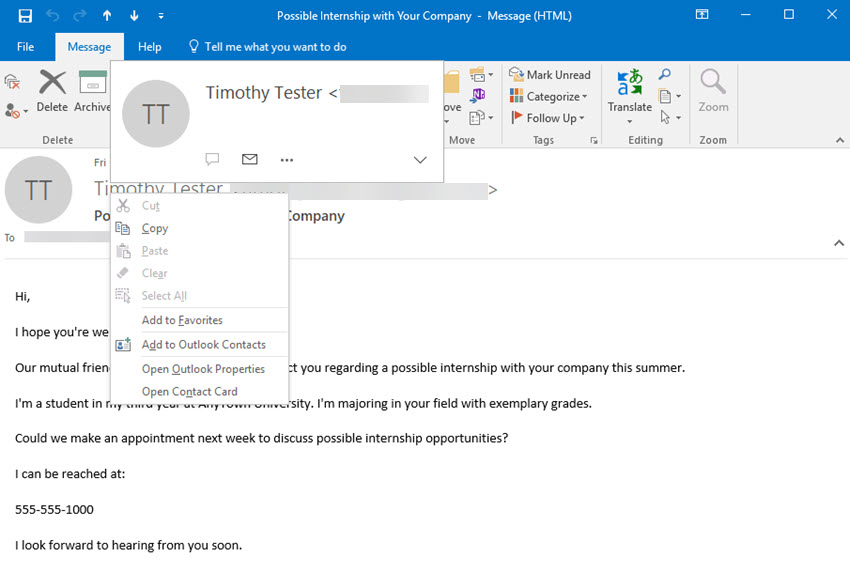Viewport: 850px width, 588px height.
Task: Select Add to Outlook Contacts
Action: 203,344
